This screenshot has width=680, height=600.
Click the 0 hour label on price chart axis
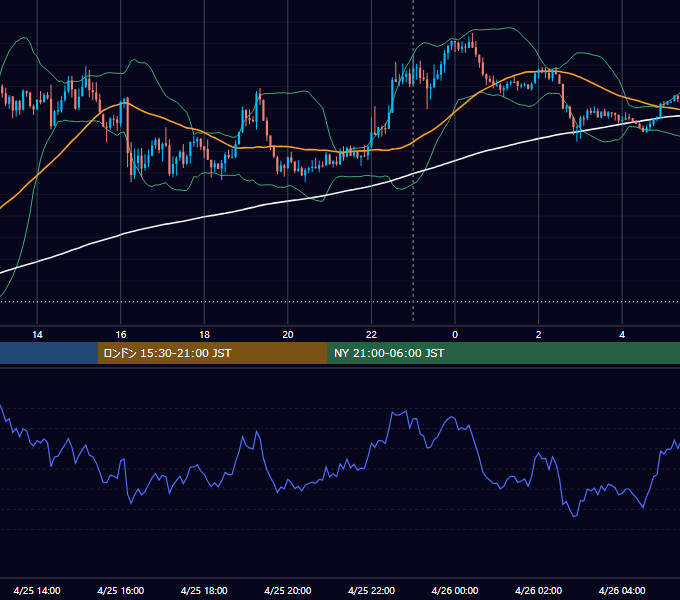[455, 335]
